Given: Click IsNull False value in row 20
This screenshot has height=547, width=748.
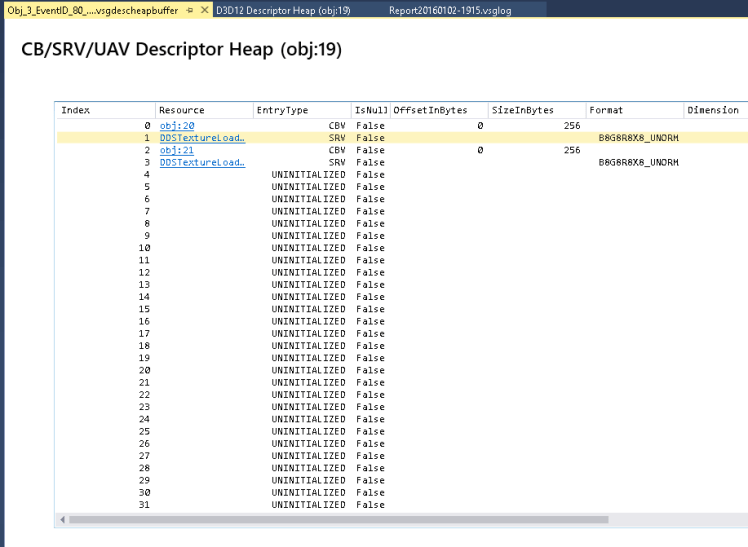Looking at the screenshot, I should (370, 371).
